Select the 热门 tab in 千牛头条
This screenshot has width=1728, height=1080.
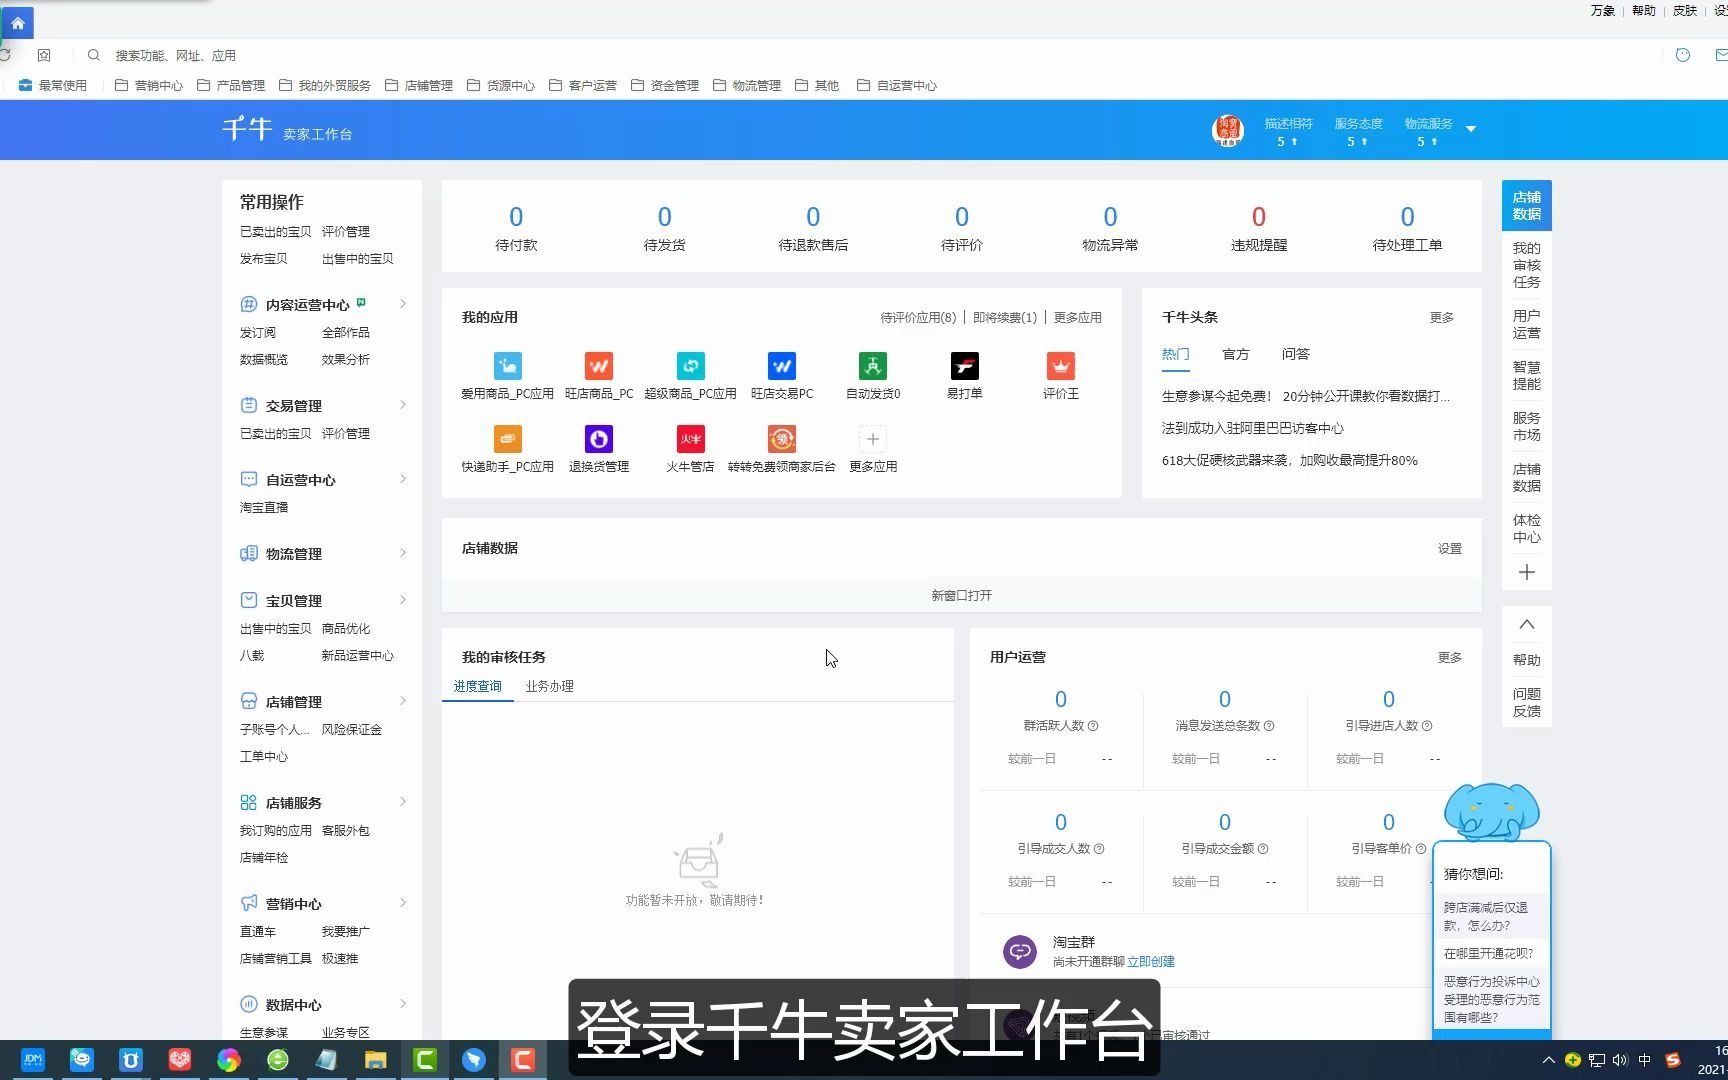pos(1176,354)
